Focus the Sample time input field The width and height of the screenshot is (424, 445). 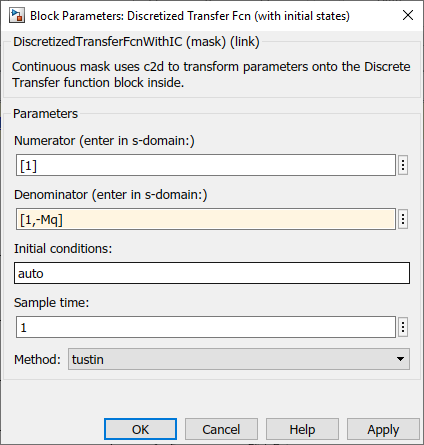pyautogui.click(x=206, y=327)
